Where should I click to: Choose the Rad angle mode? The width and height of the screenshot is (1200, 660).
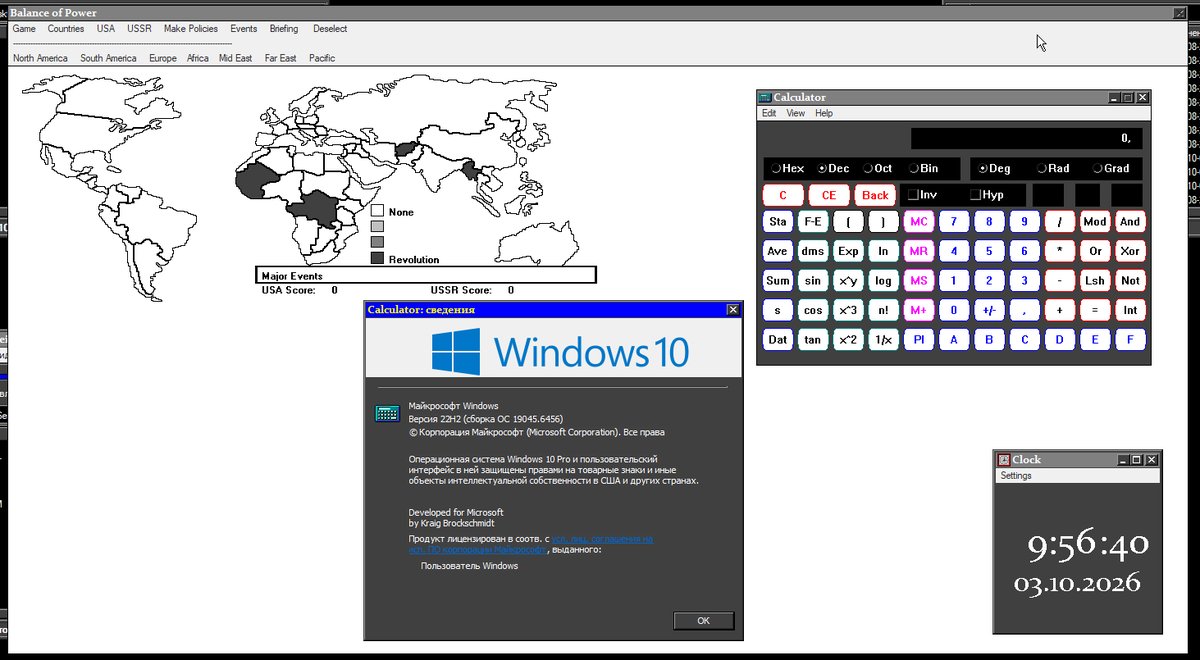tap(1053, 169)
